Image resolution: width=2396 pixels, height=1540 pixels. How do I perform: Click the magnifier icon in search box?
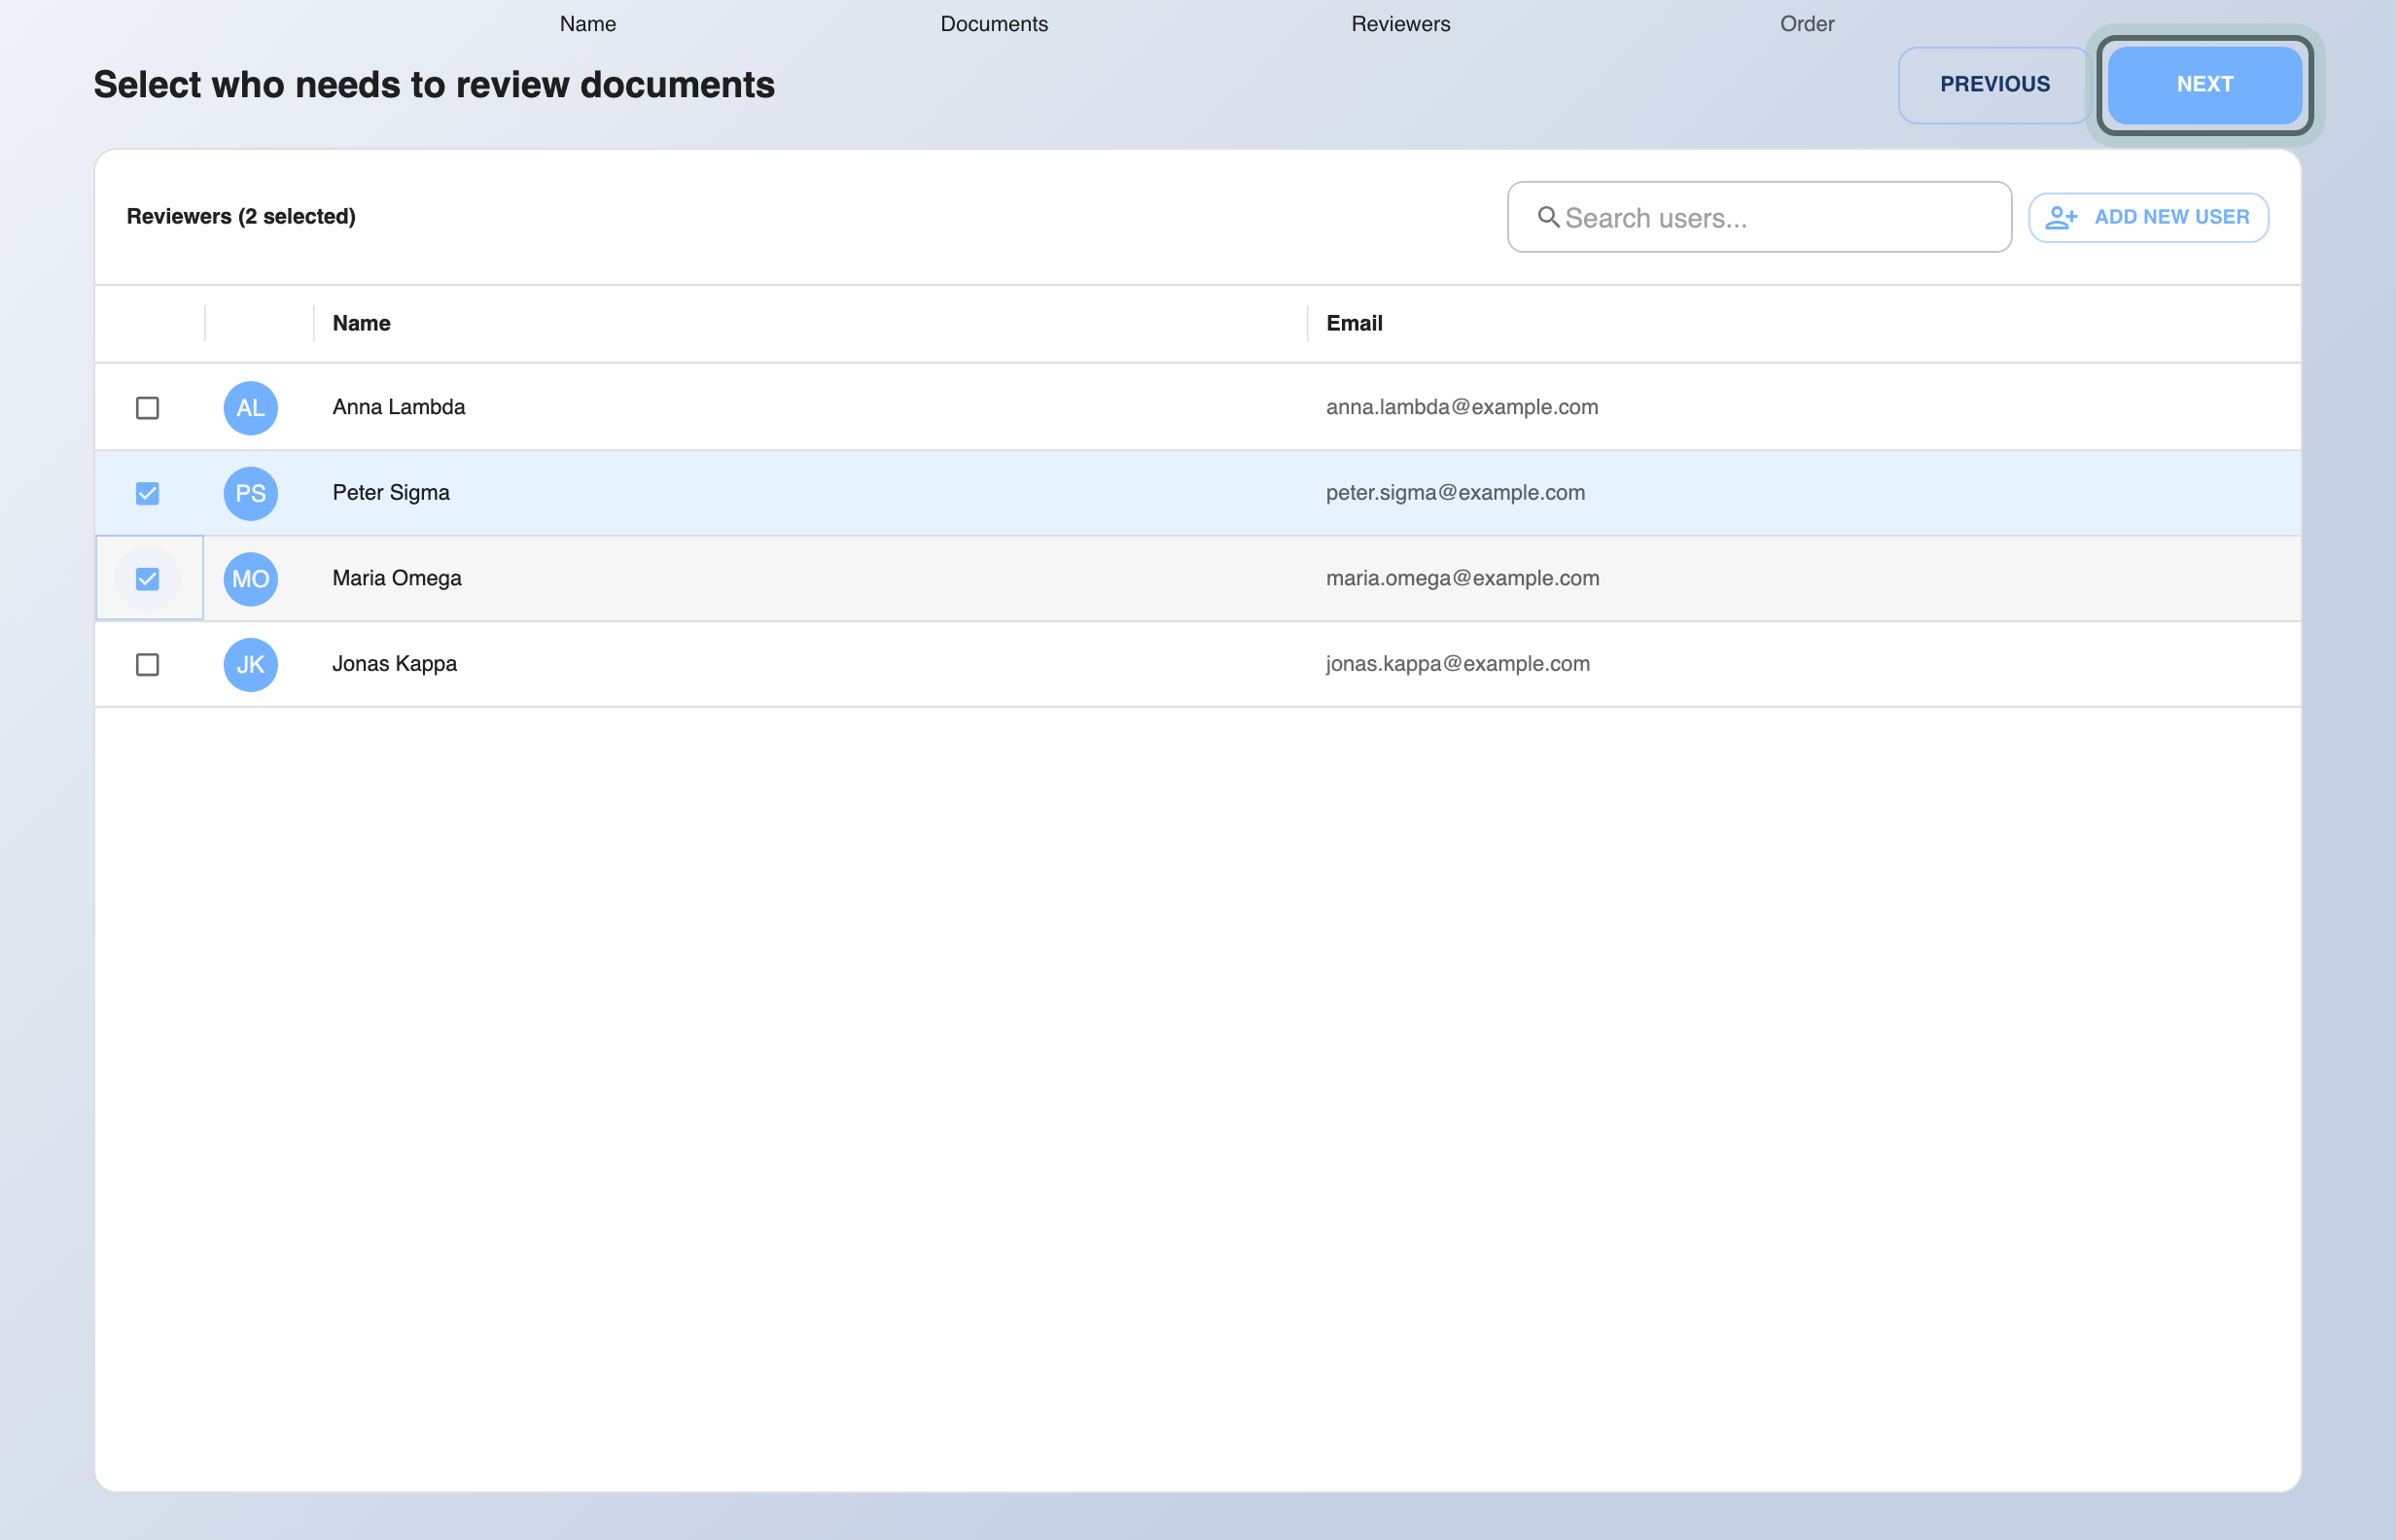(1548, 217)
